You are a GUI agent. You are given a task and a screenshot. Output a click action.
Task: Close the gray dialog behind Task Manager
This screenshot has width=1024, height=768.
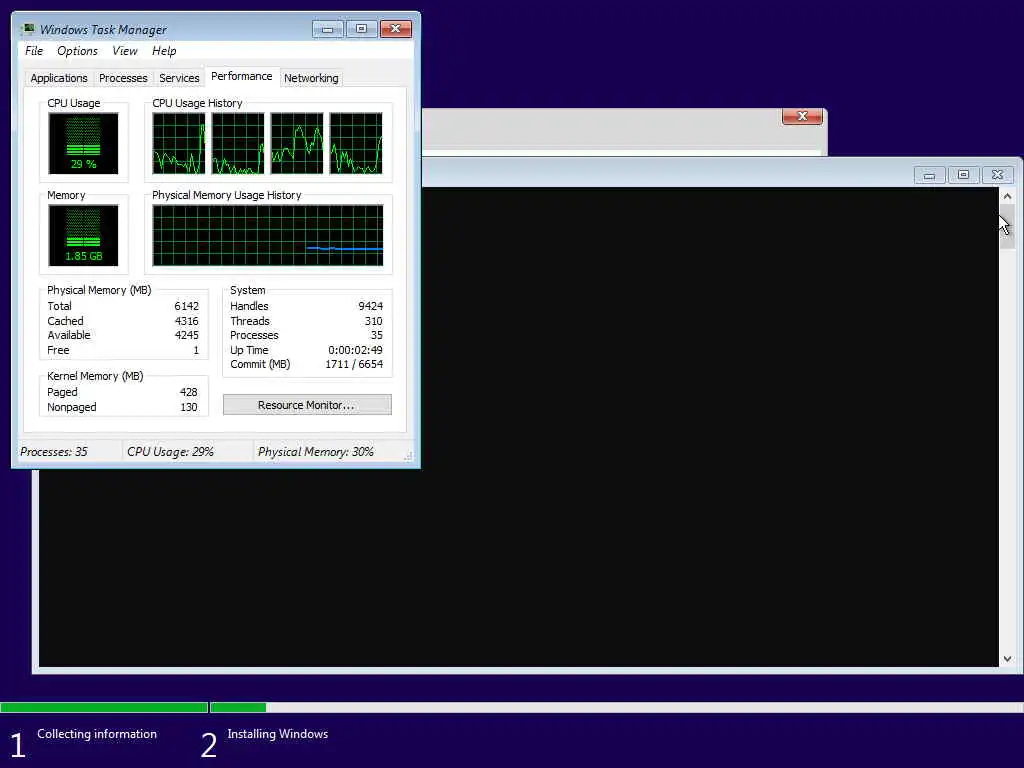(x=802, y=116)
